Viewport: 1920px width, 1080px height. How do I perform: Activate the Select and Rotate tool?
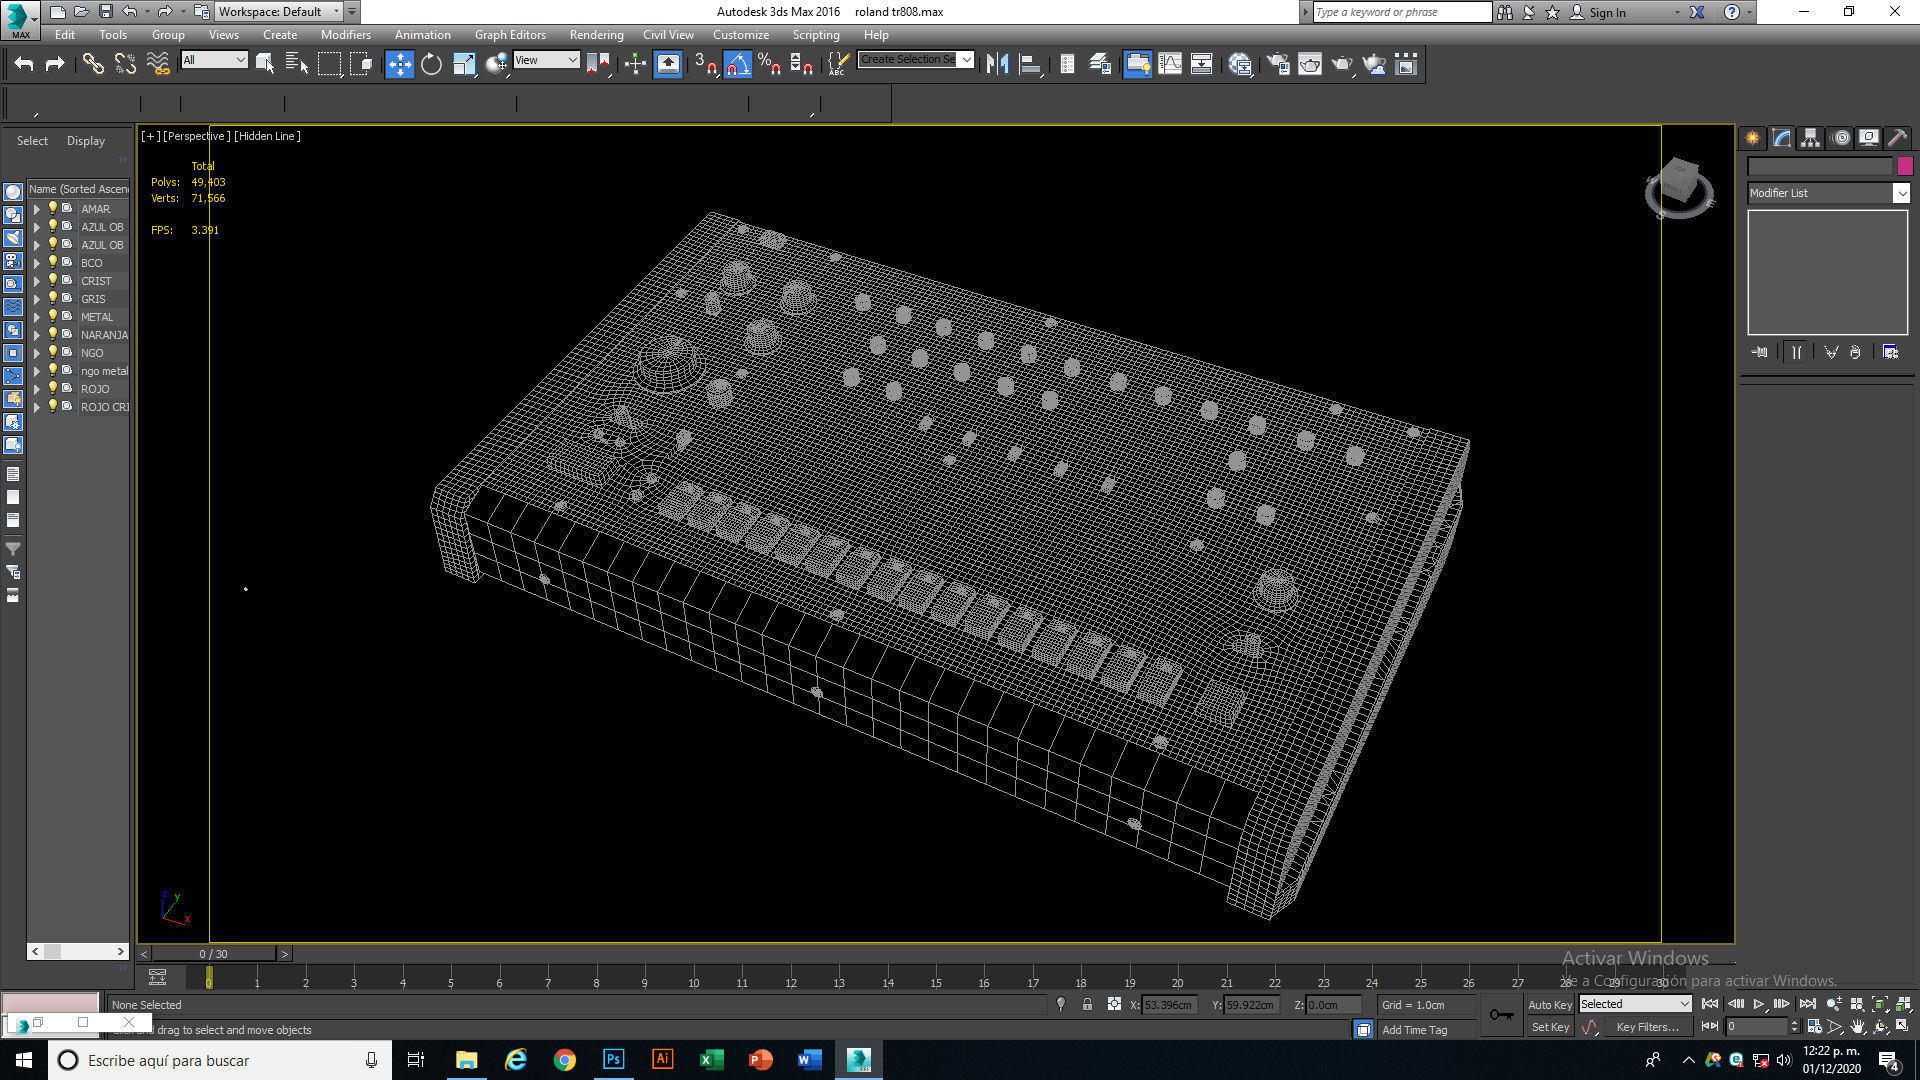click(431, 64)
